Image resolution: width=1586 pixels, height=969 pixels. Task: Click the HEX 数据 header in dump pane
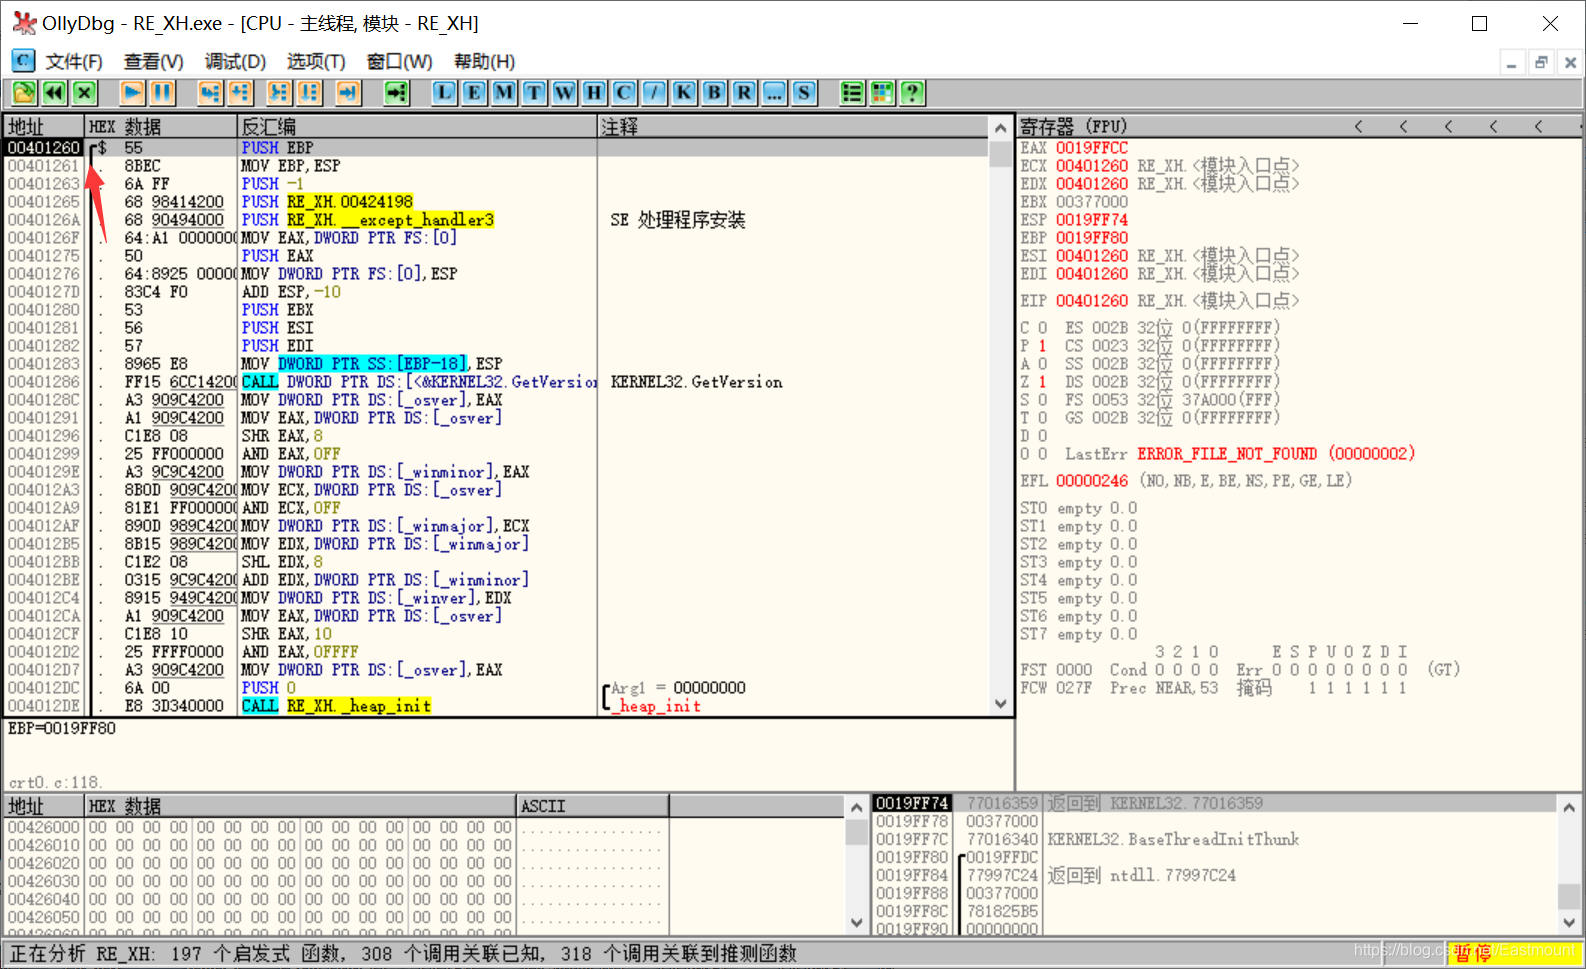tap(300, 806)
